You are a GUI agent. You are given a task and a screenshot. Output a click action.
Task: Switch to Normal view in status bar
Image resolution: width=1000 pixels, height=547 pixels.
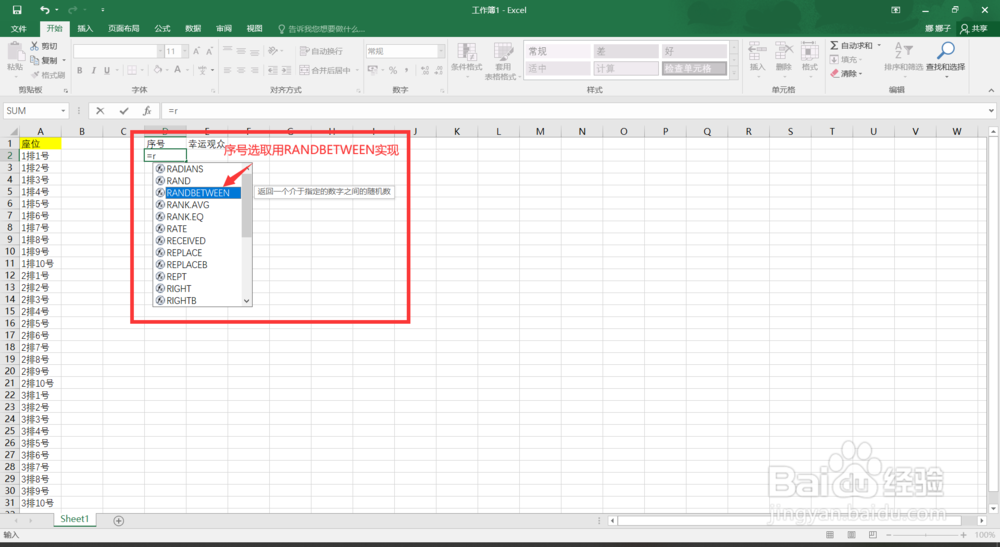click(x=830, y=535)
